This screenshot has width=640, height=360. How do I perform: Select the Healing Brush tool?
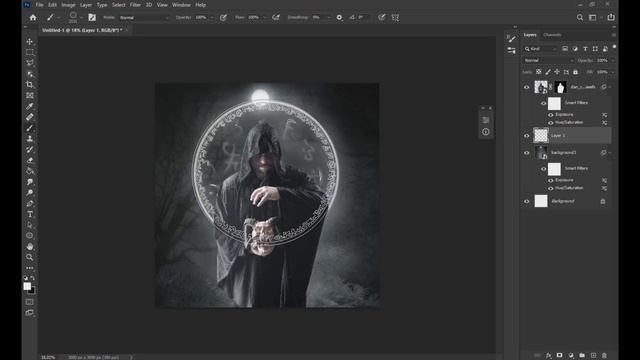coord(30,117)
